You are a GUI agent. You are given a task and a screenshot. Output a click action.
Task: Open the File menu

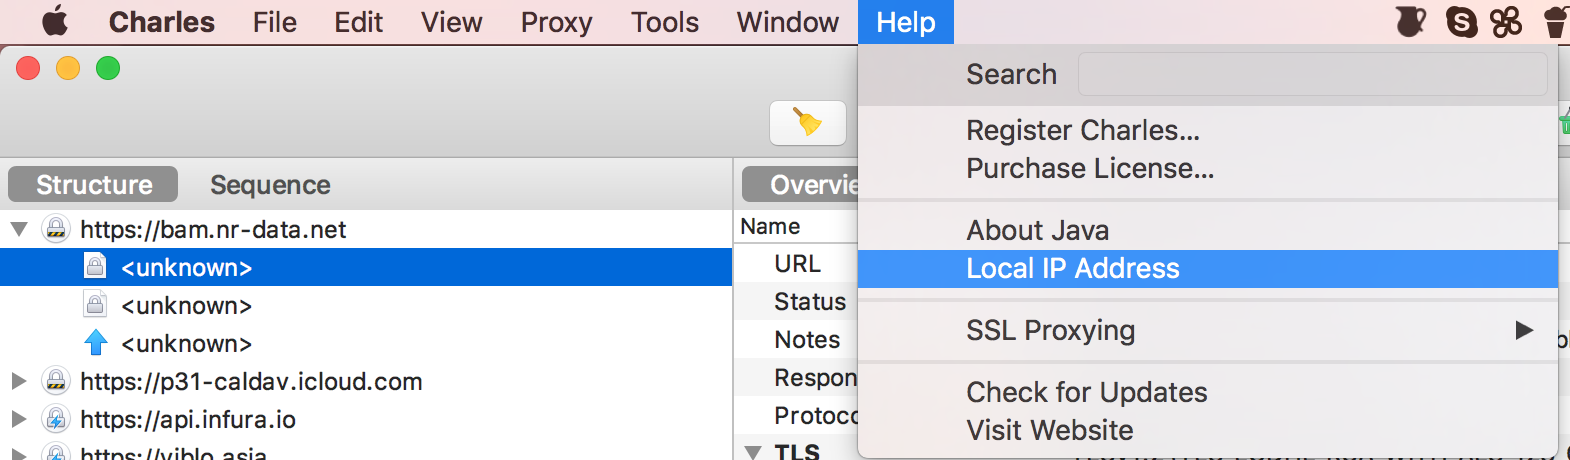tap(274, 22)
